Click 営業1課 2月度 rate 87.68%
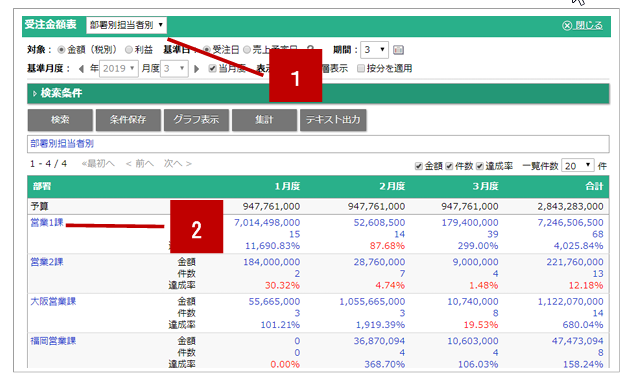Viewport: 640px width, 386px height. coord(387,246)
